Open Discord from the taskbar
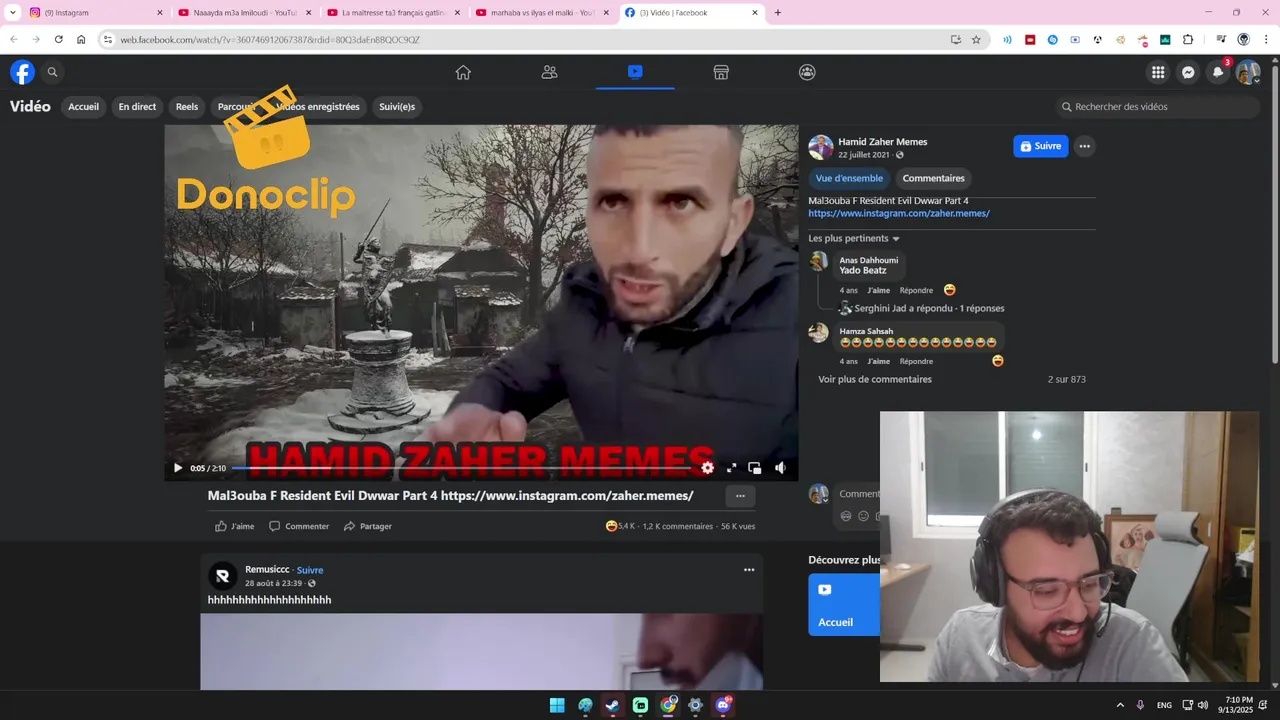This screenshot has height=720, width=1280. point(723,705)
